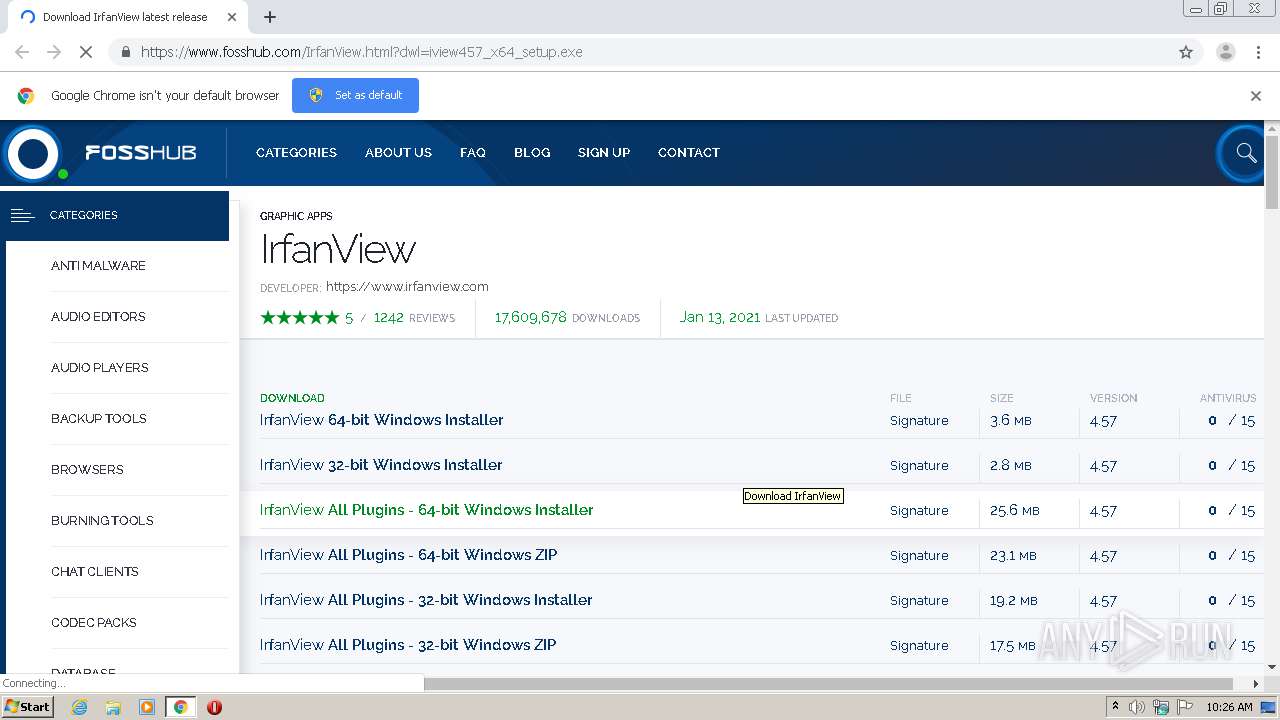Select the Audio Players category
This screenshot has height=720, width=1280.
pos(100,368)
